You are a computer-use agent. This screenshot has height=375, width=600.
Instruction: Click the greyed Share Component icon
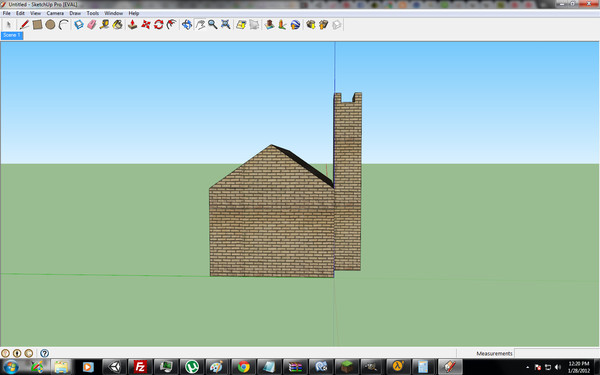pos(337,25)
